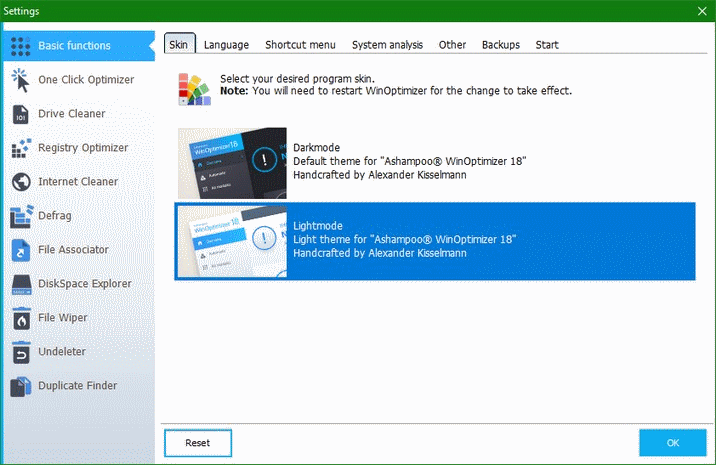The height and width of the screenshot is (465, 716).
Task: Open the Shortcut menu tab
Action: coord(300,45)
